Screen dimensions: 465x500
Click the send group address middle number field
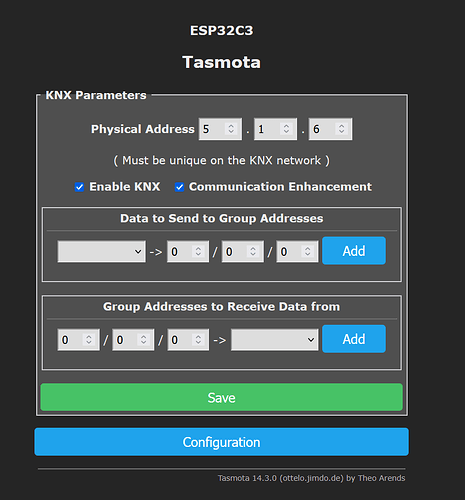(x=243, y=251)
